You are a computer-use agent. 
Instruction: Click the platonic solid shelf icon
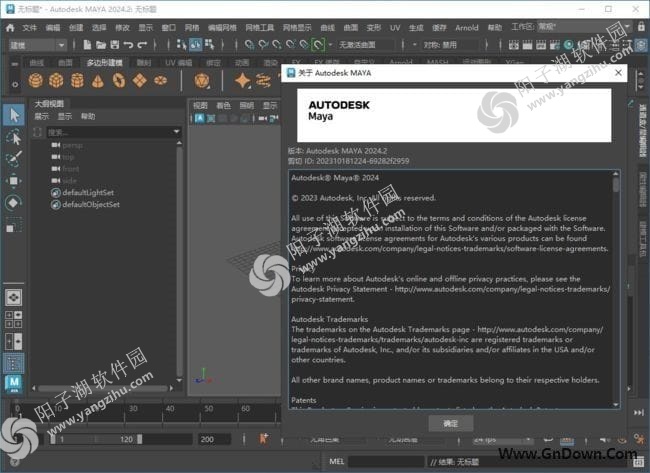pos(202,80)
